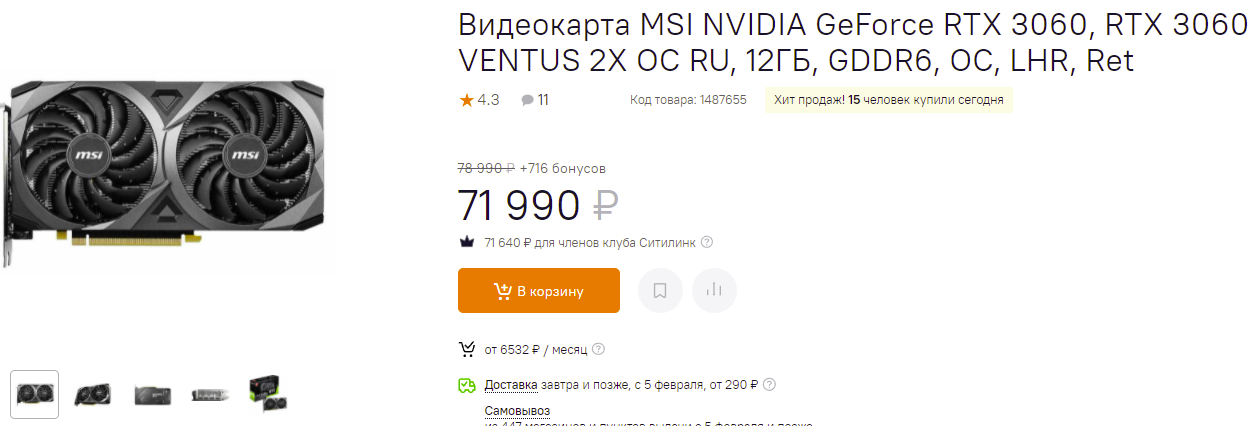Click the compare bar-chart icon
The height and width of the screenshot is (426, 1250).
click(x=714, y=291)
